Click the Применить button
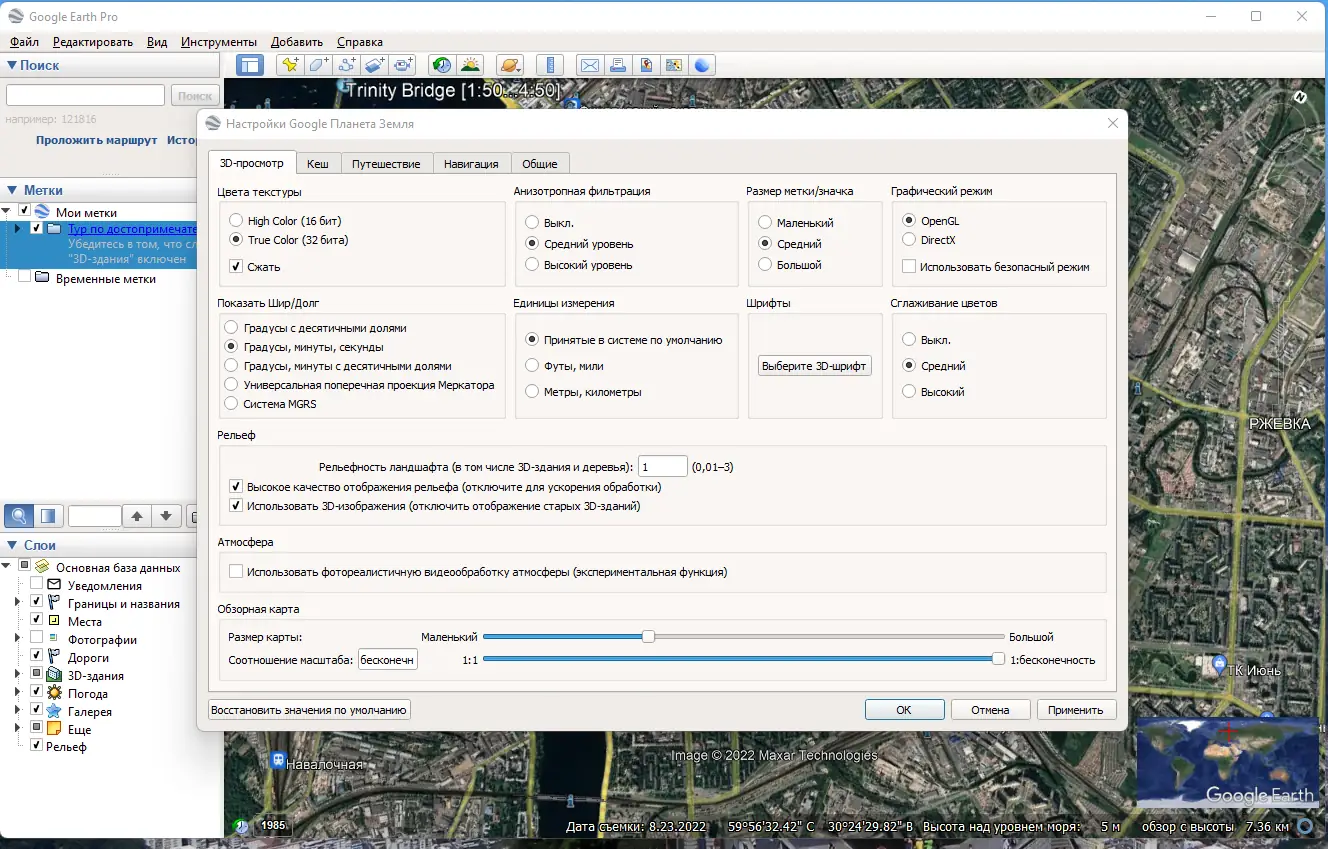 (x=1076, y=710)
